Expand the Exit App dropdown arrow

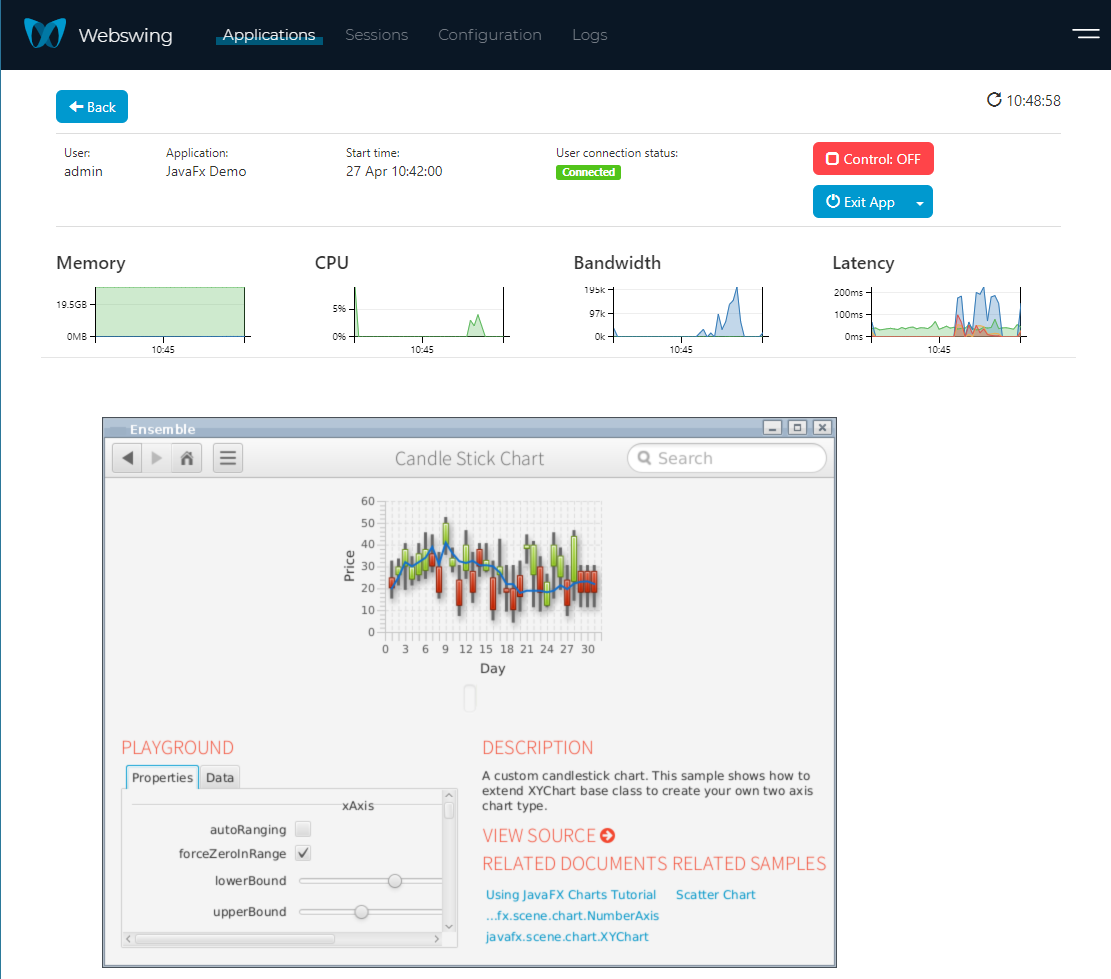coord(920,203)
